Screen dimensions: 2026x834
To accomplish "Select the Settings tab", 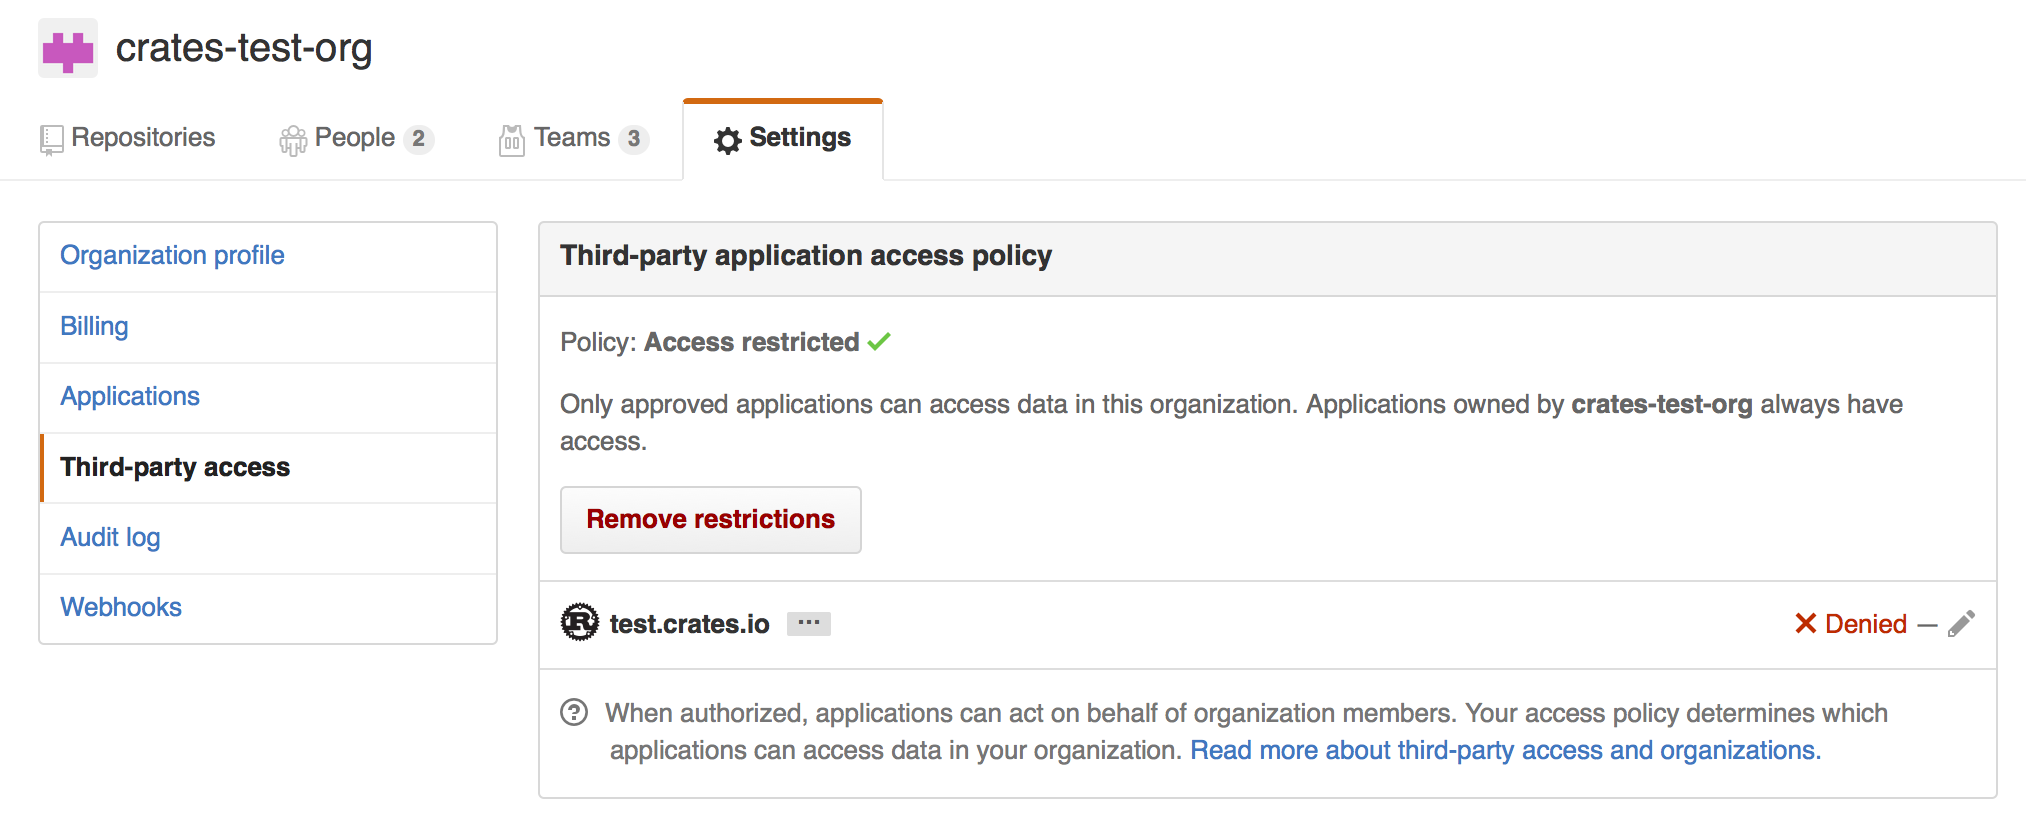I will click(x=782, y=138).
